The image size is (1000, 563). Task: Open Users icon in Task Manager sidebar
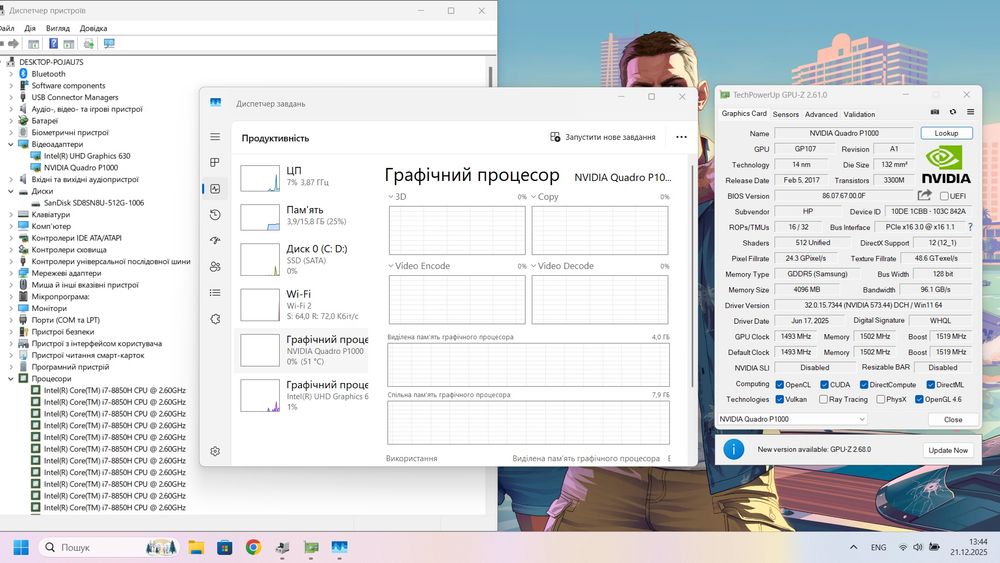(x=215, y=267)
